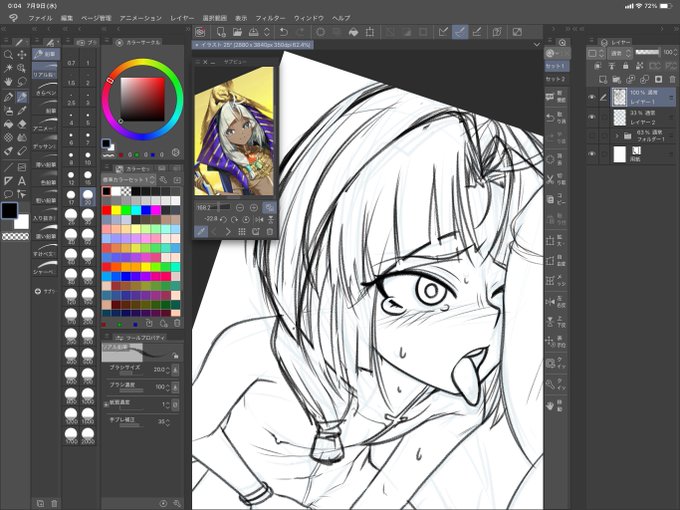Open the ファイル menu
Image resolution: width=680 pixels, height=510 pixels.
(40, 18)
